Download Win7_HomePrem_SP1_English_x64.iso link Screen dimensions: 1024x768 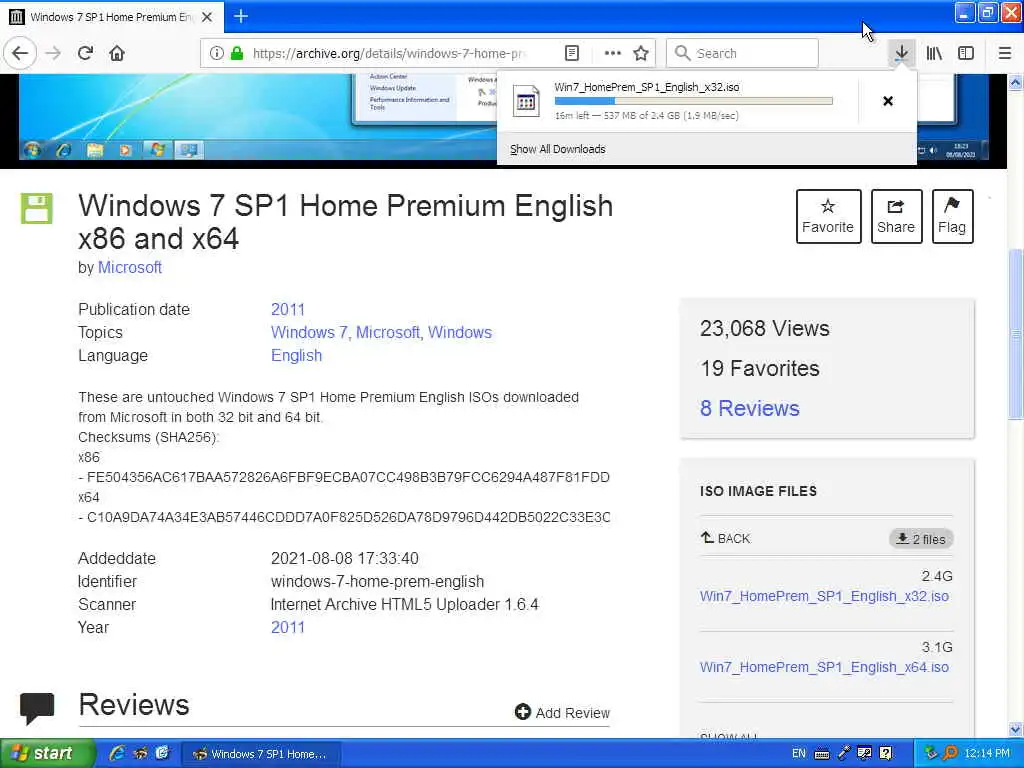[x=824, y=667]
